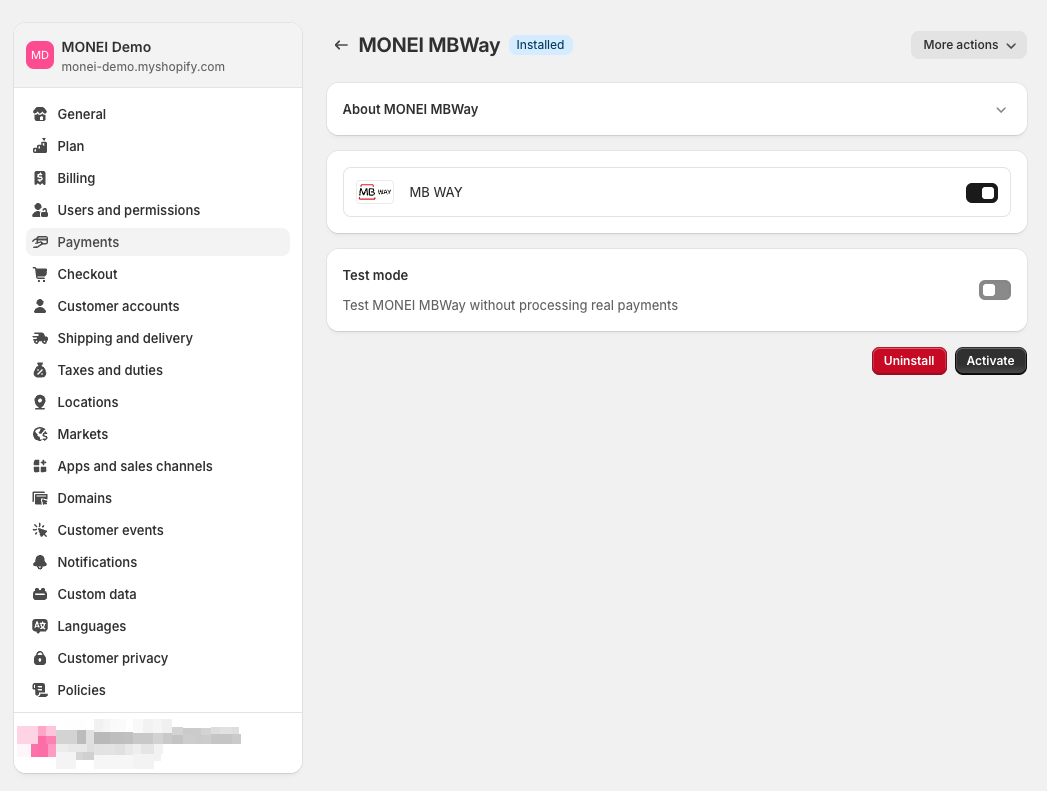1047x791 pixels.
Task: Open General settings label
Action: [x=81, y=114]
